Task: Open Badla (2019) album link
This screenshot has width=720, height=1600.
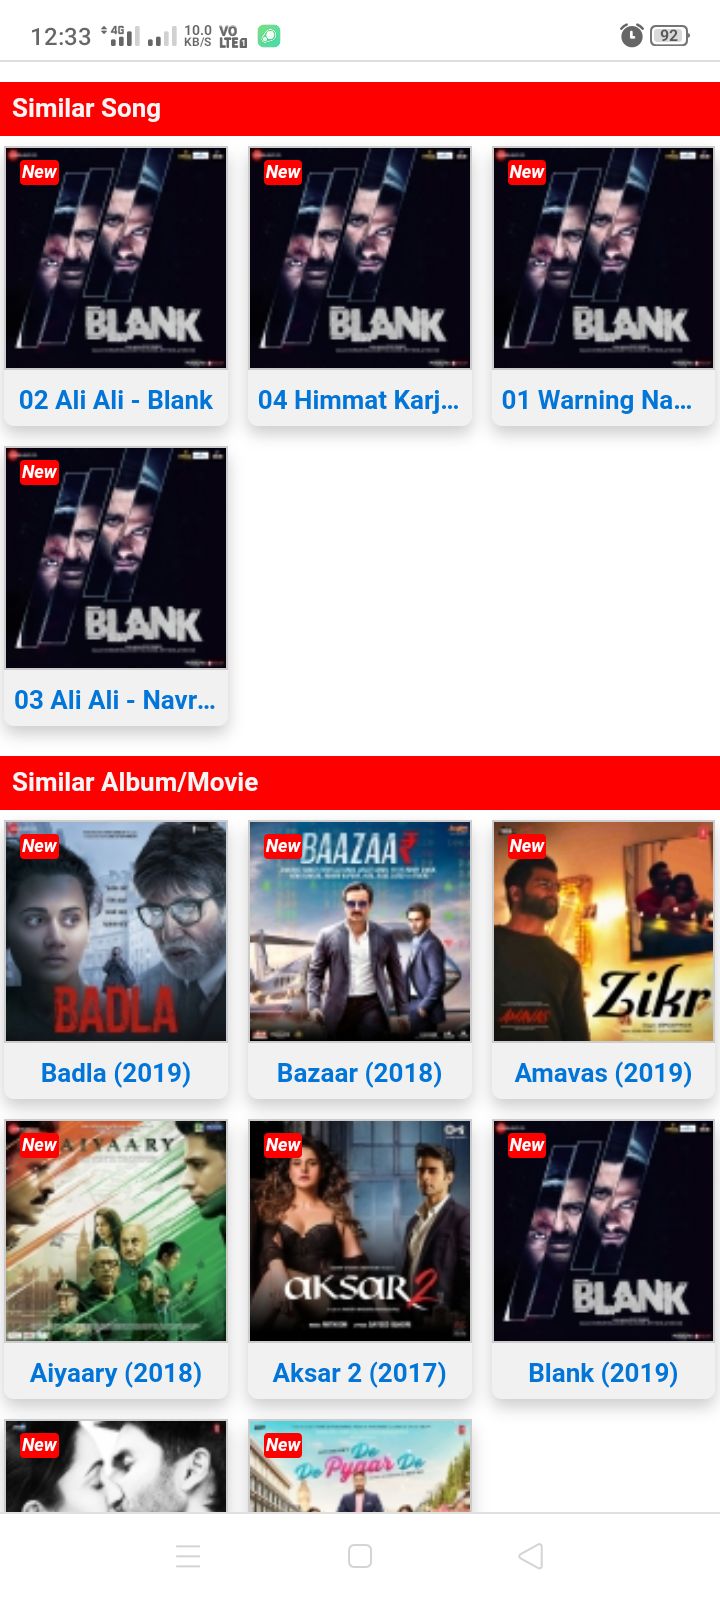Action: pyautogui.click(x=116, y=1073)
